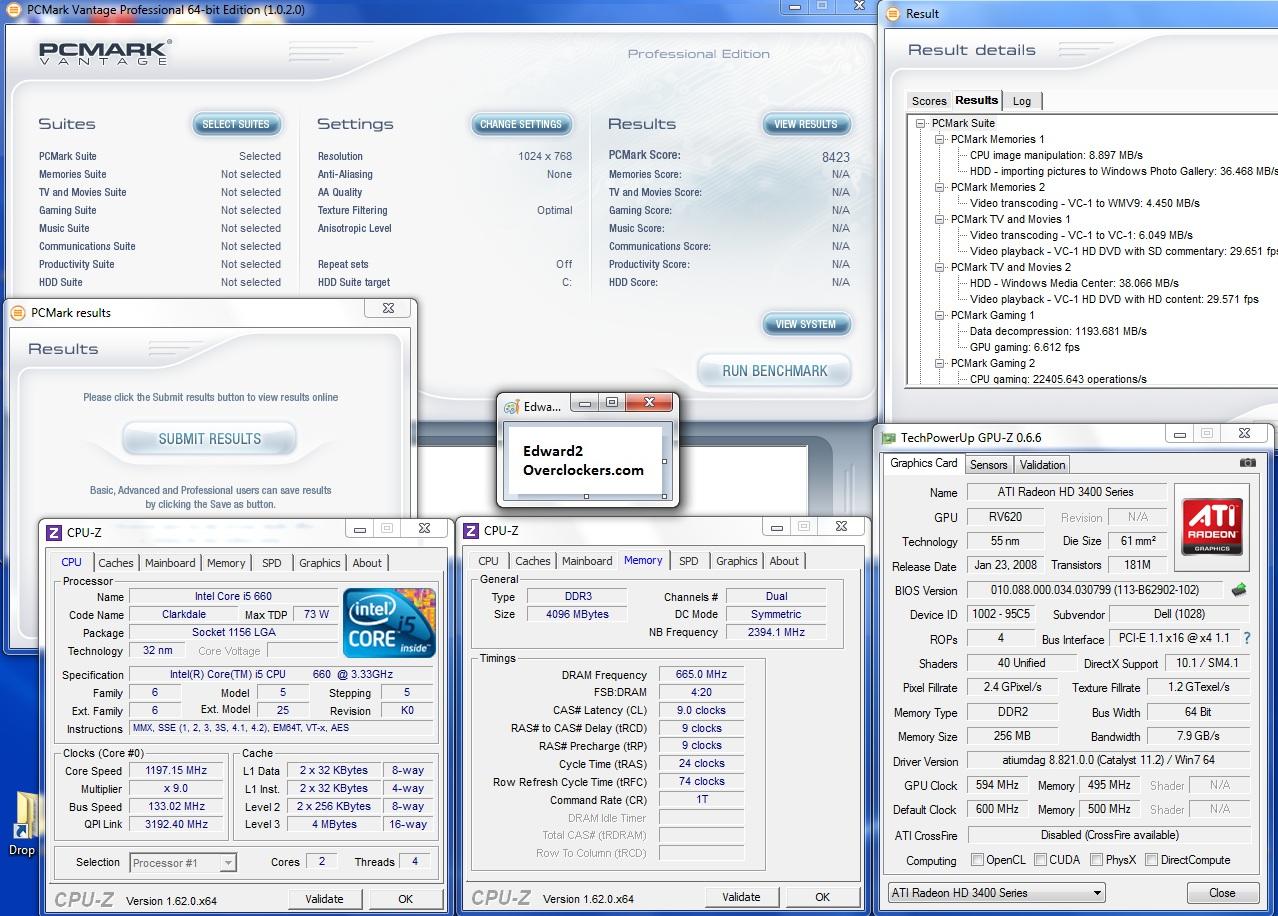Collapse the PCMark TV and Movies 1 node
The height and width of the screenshot is (916, 1278).
pyautogui.click(x=939, y=219)
